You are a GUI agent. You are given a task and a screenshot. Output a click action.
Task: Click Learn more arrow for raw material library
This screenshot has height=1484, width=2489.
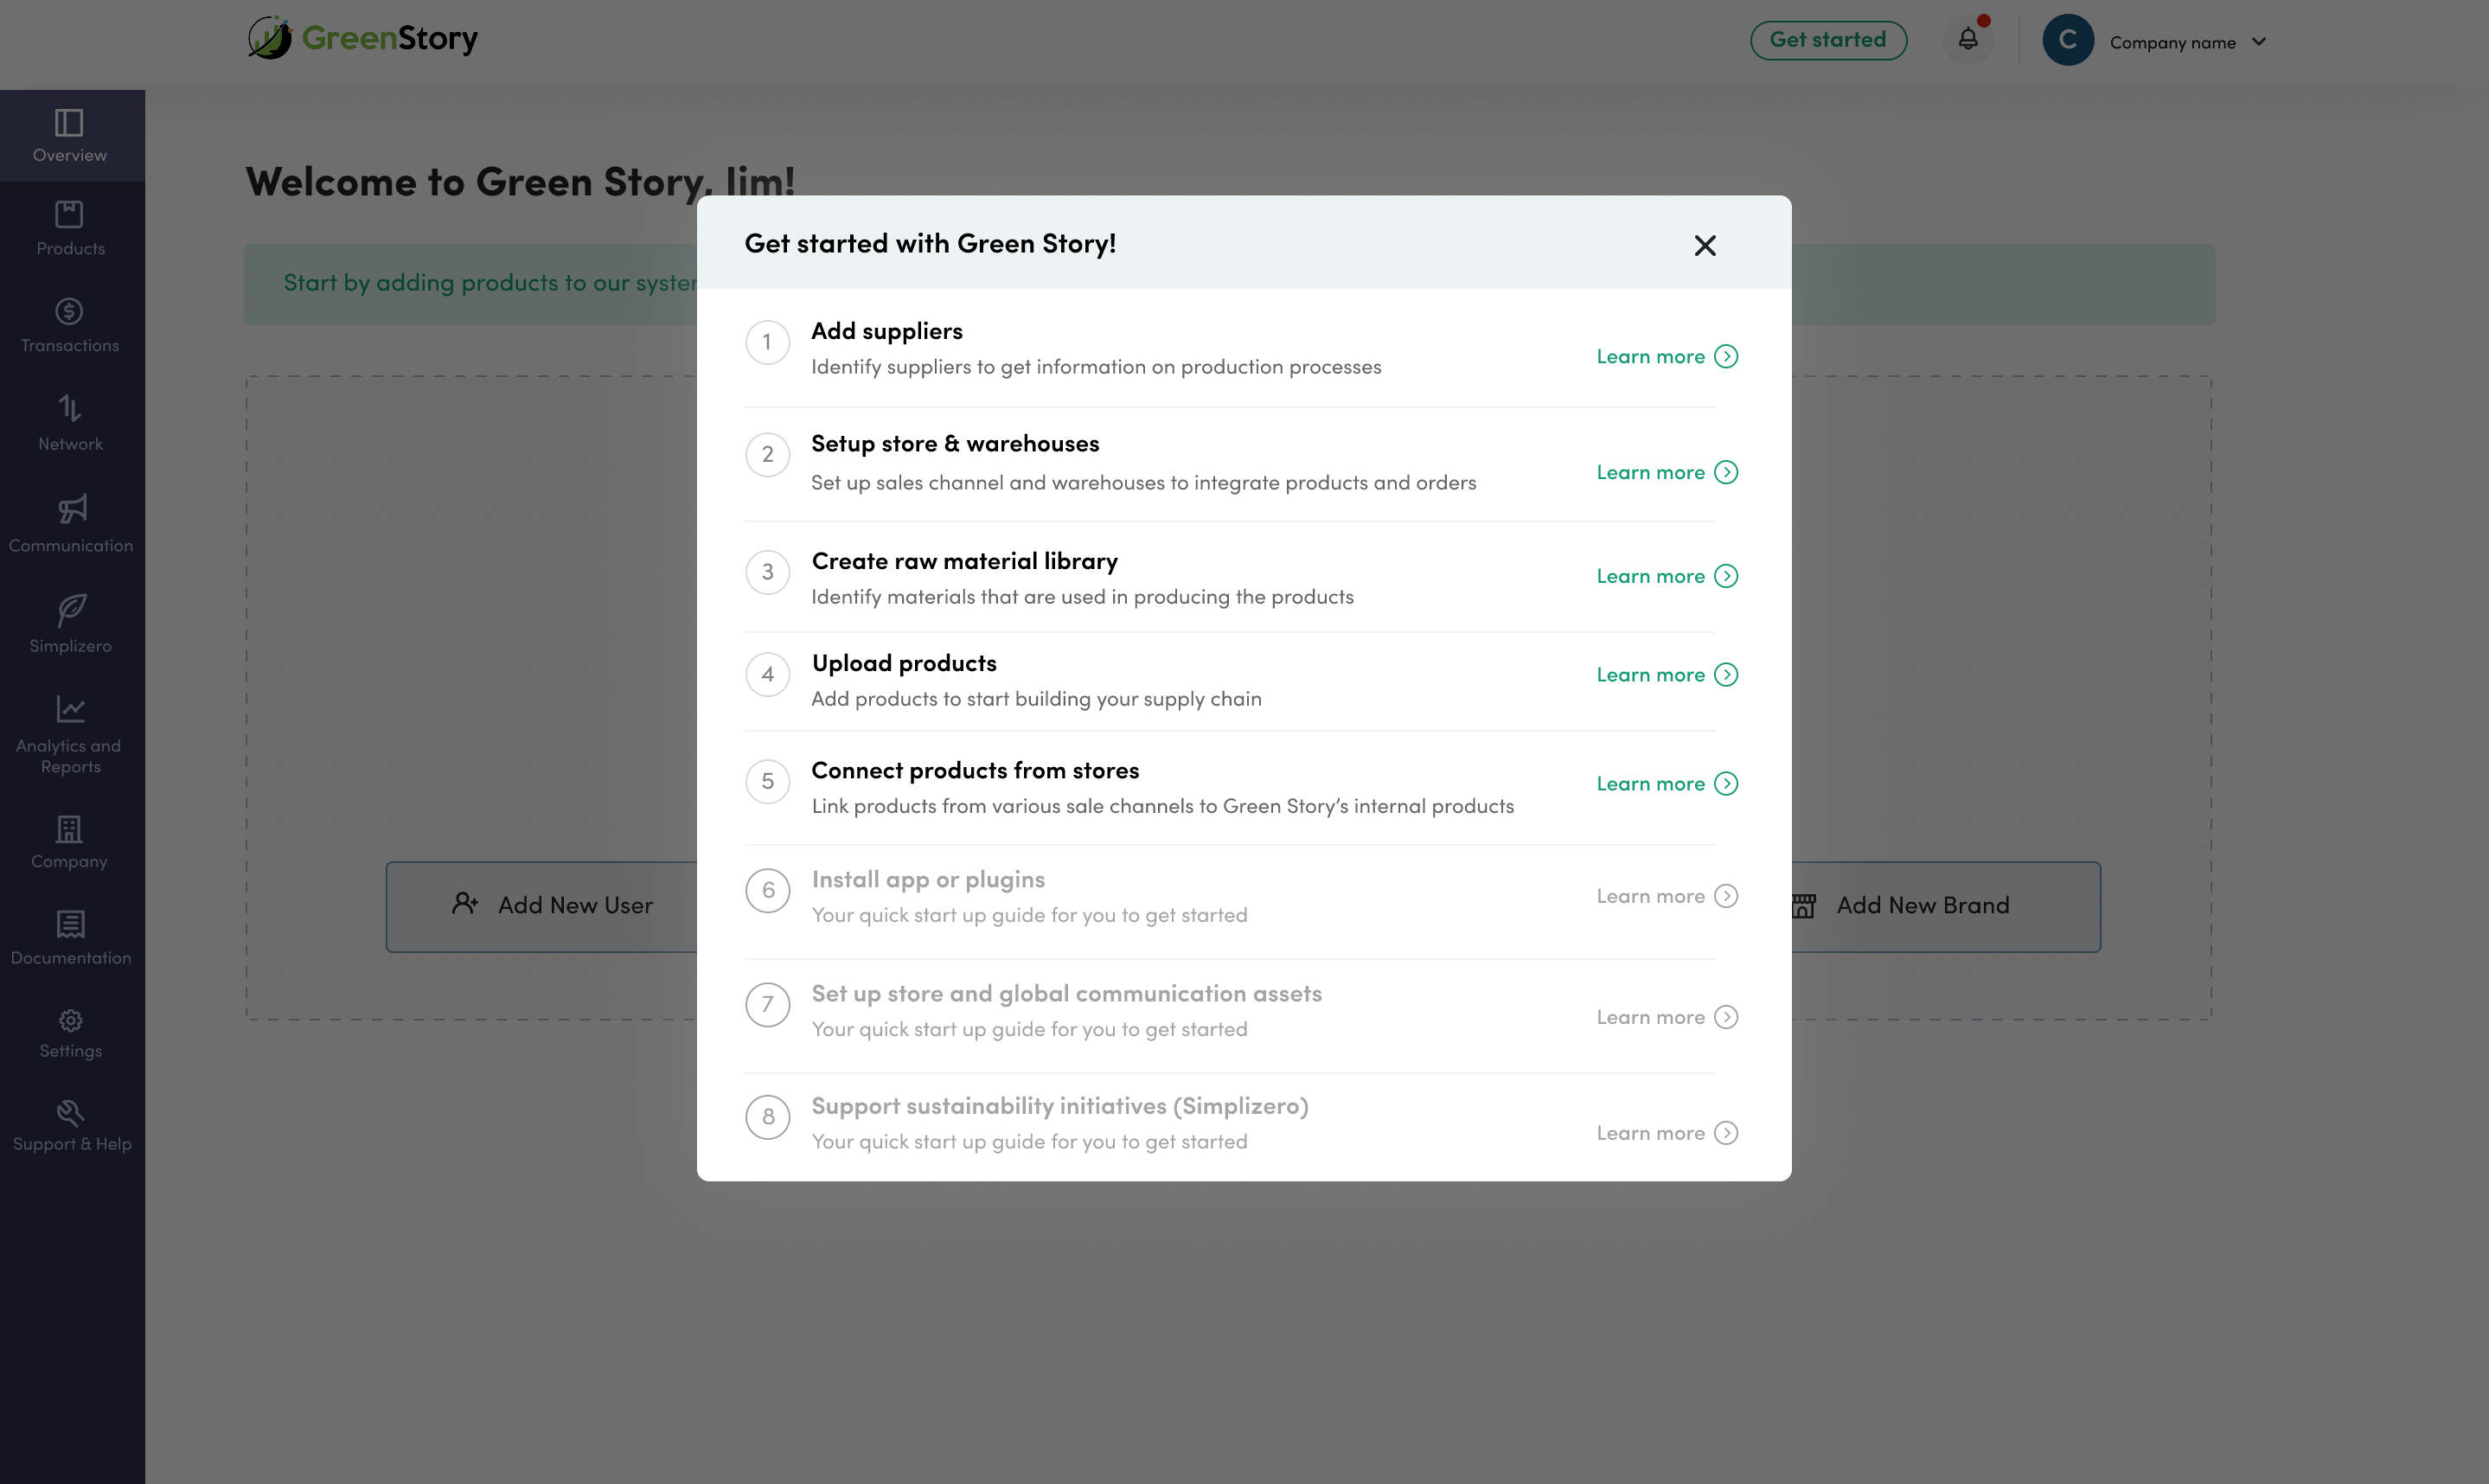coord(1726,576)
